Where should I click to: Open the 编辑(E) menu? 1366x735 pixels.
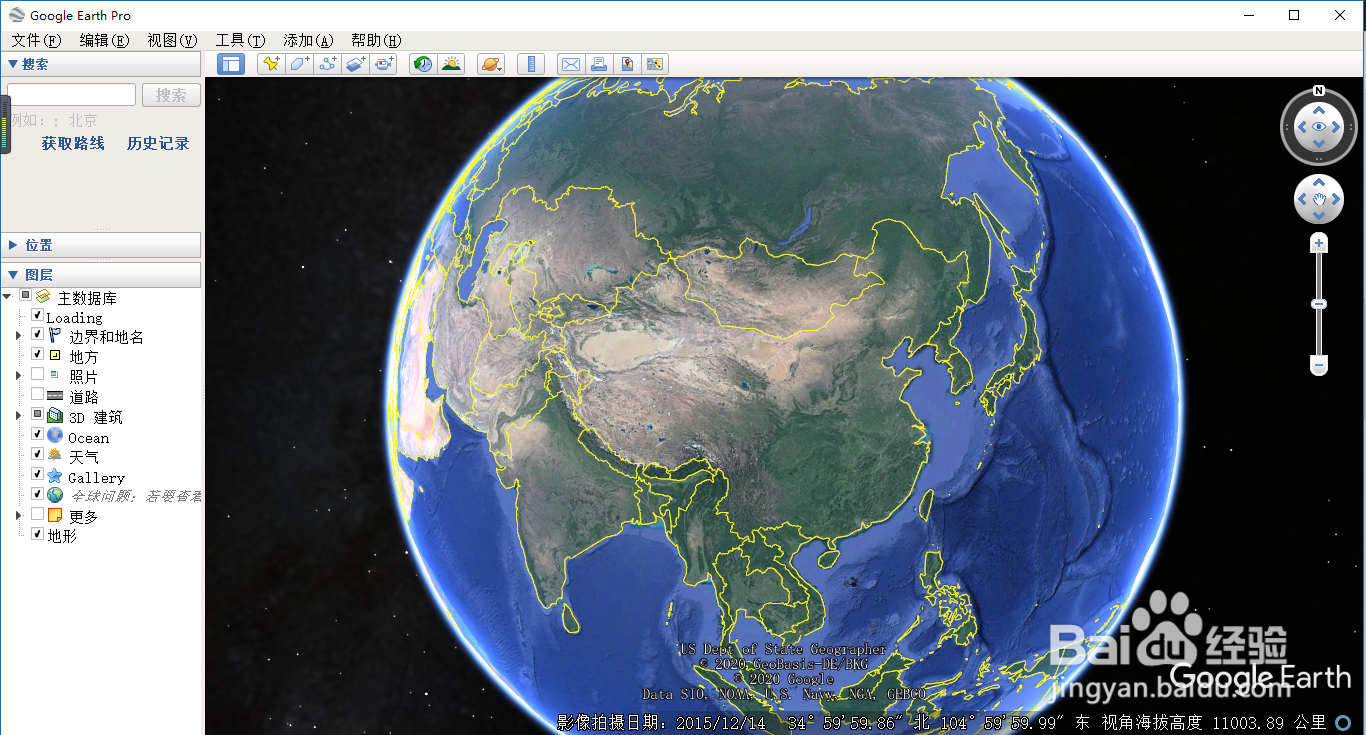[105, 40]
